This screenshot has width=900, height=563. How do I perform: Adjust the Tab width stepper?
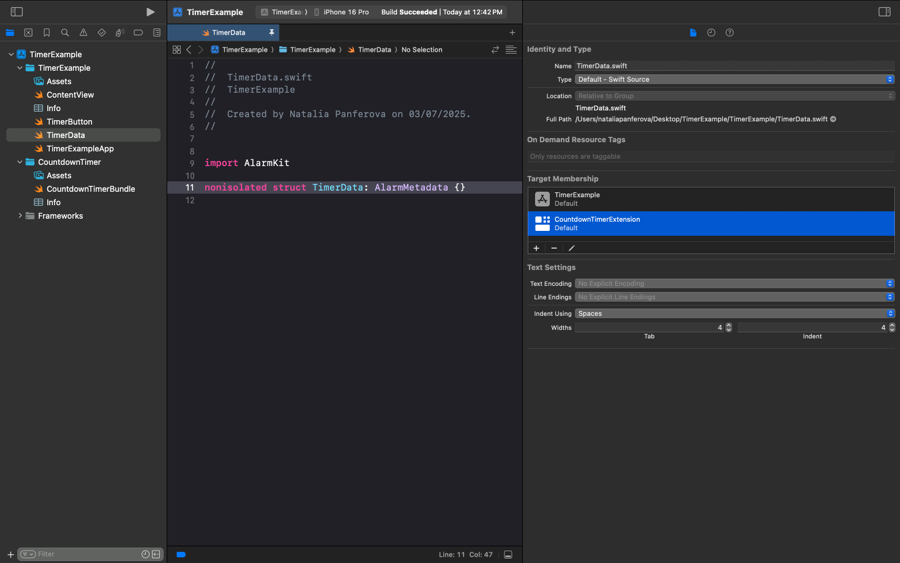[x=728, y=328]
